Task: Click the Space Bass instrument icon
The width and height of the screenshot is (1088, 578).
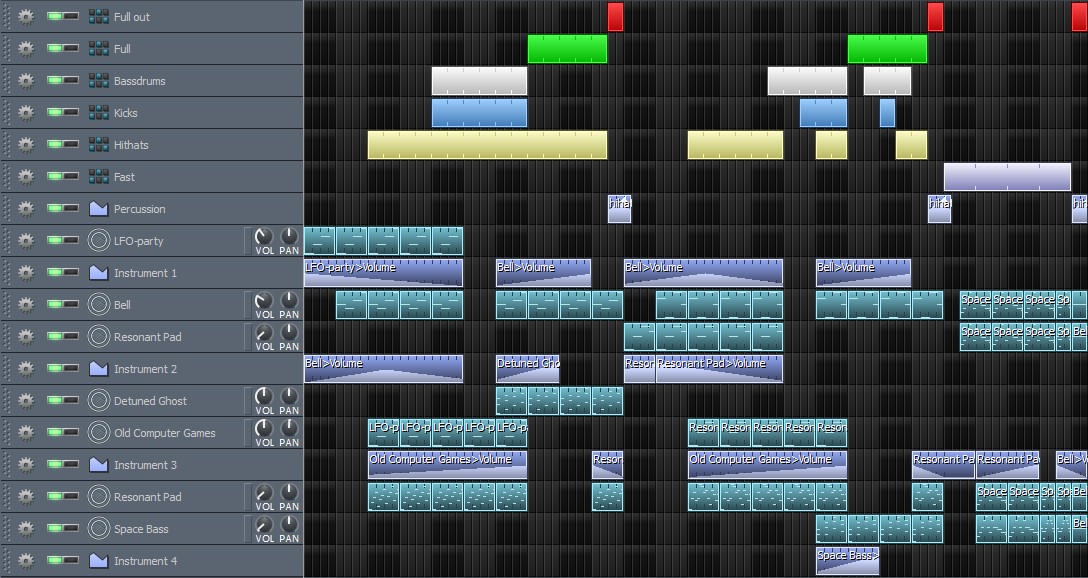Action: point(98,529)
